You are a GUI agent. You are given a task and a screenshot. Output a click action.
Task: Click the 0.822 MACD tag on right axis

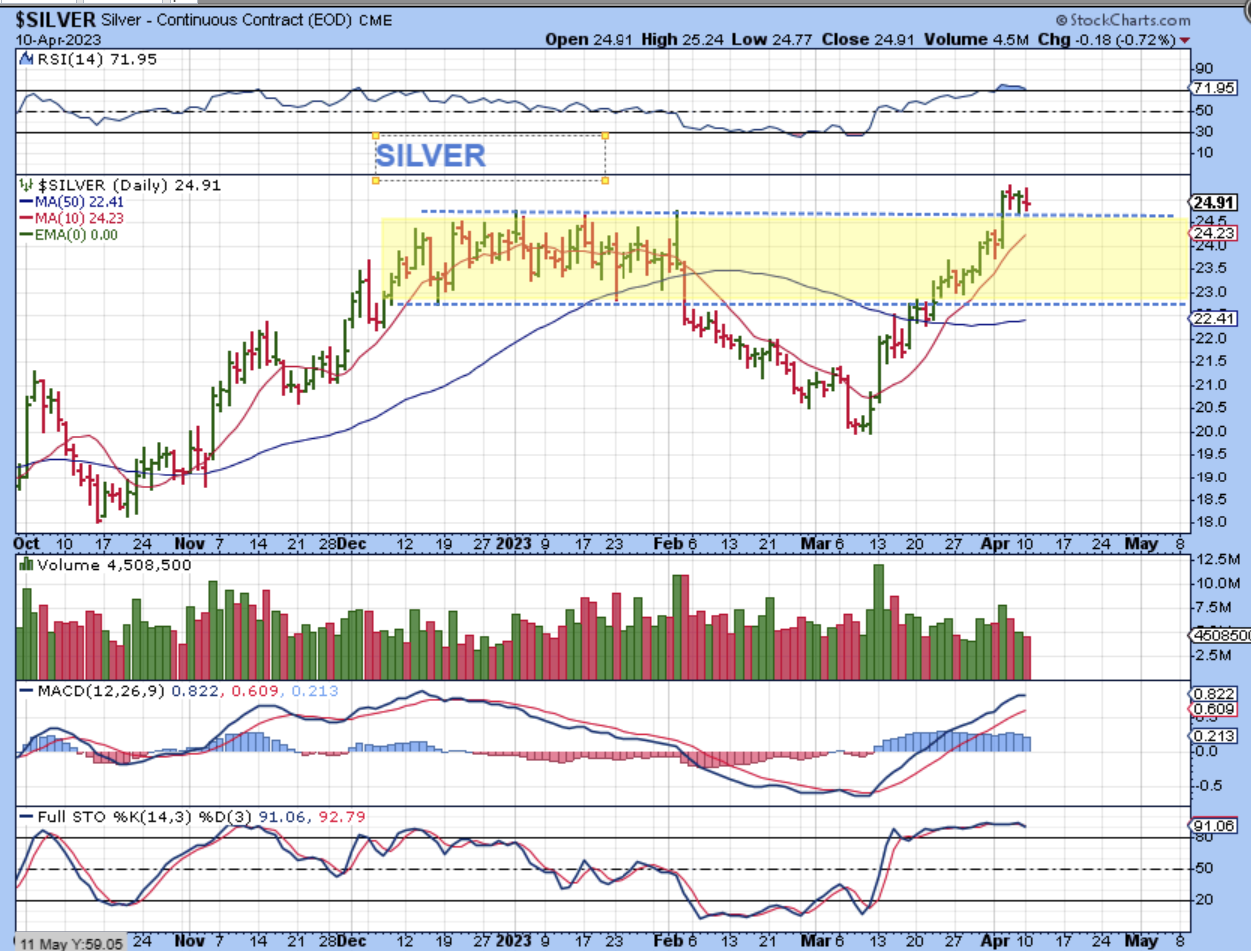pos(1210,694)
